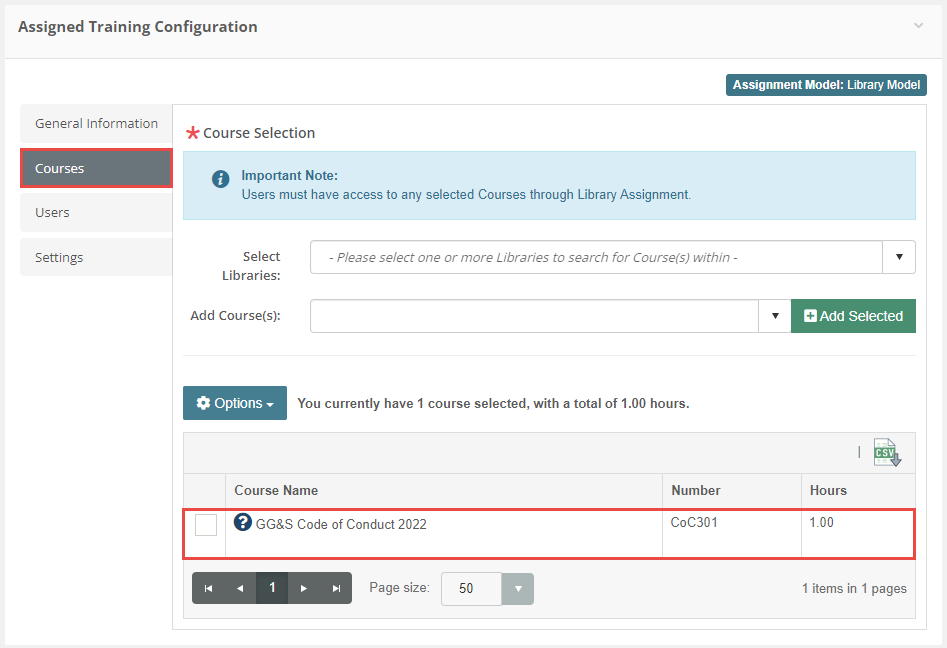The height and width of the screenshot is (648, 947).
Task: Export course list to CSV
Action: [886, 453]
